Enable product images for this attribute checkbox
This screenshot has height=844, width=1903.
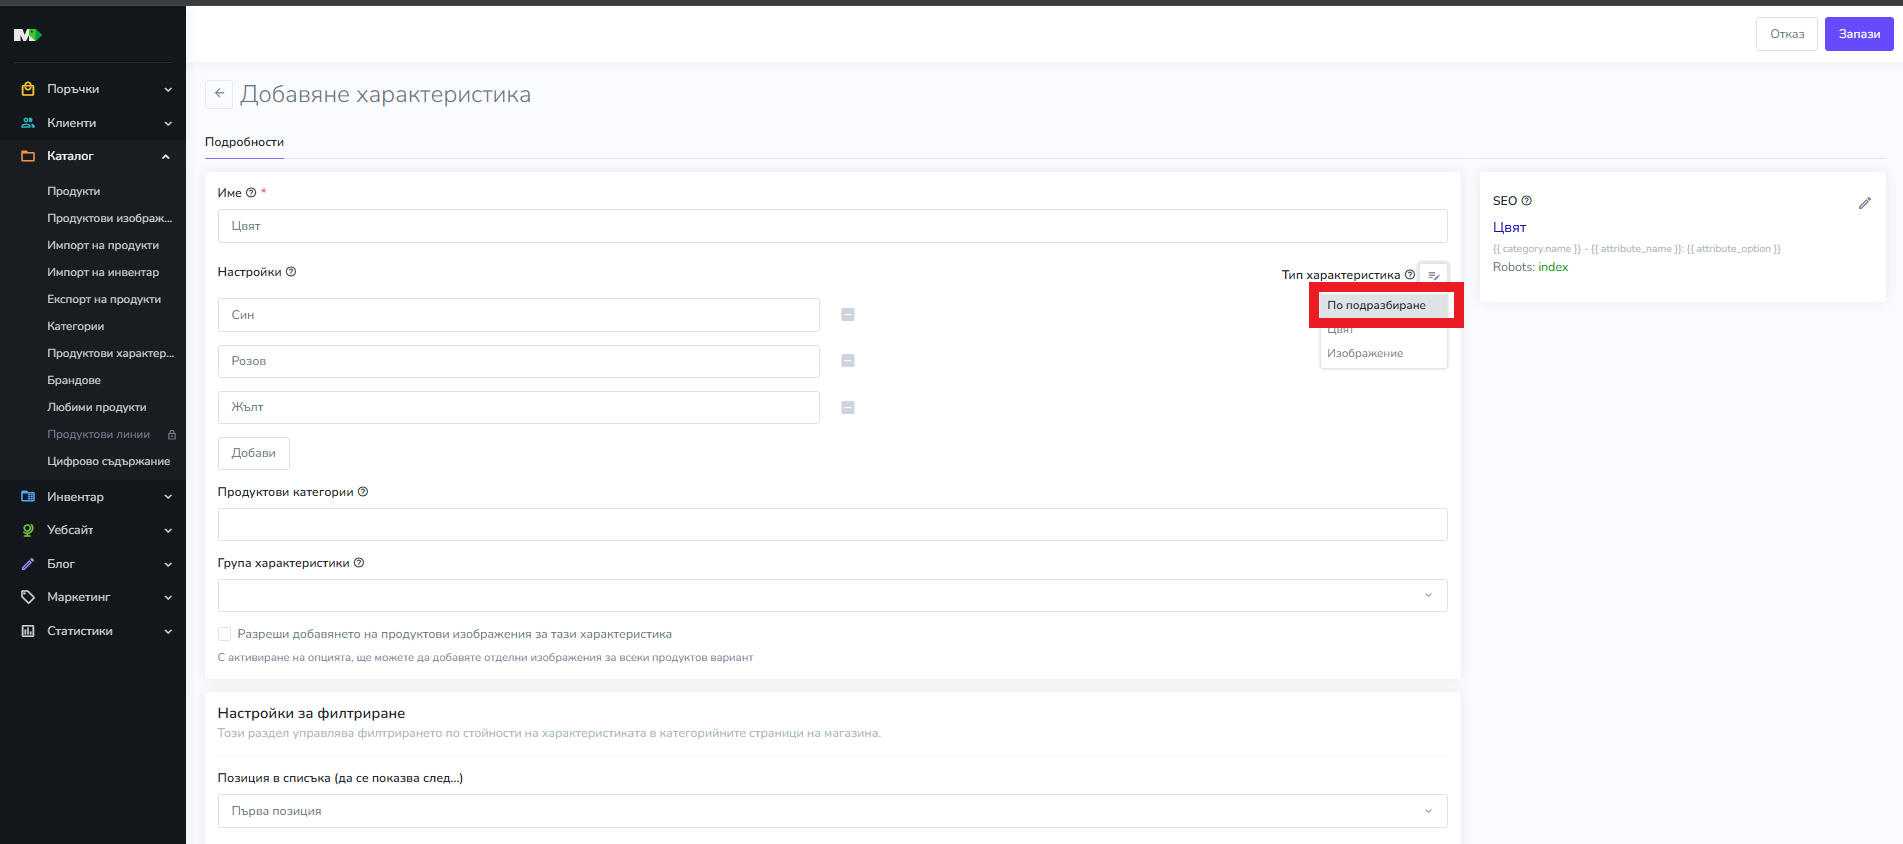(x=225, y=634)
